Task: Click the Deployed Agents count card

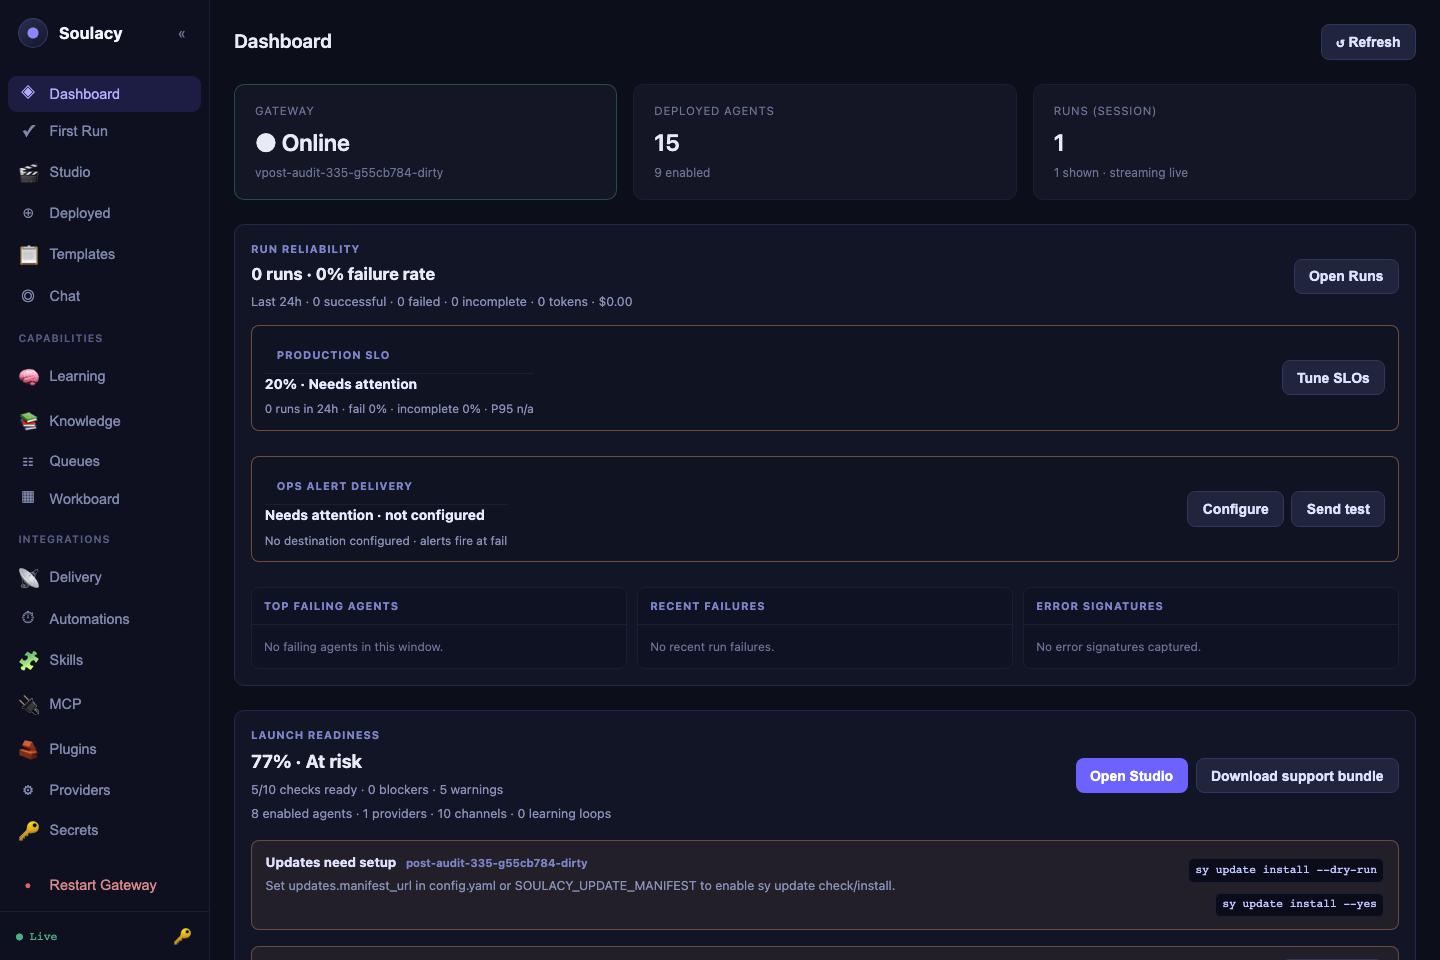Action: tap(825, 142)
